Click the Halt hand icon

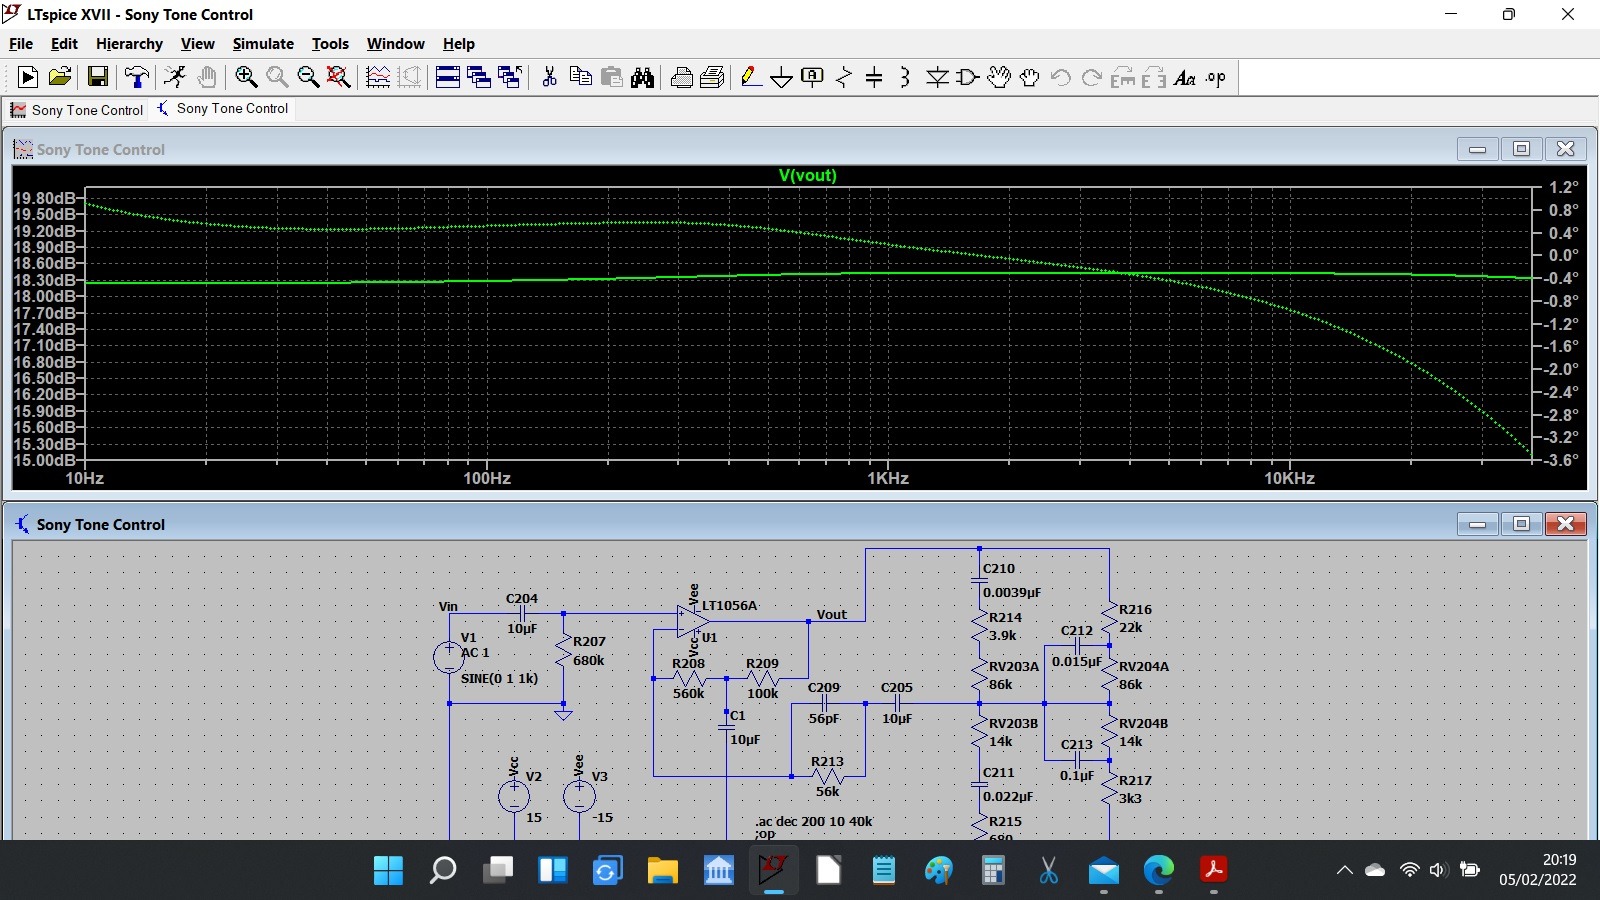coord(207,77)
